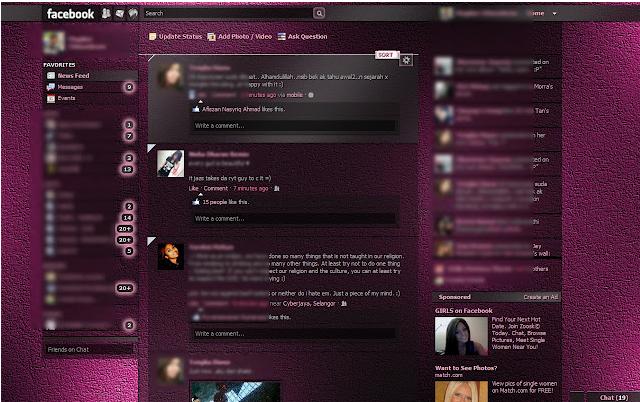Open the SORT button
Screen dimensions: 640x402
pyautogui.click(x=386, y=55)
